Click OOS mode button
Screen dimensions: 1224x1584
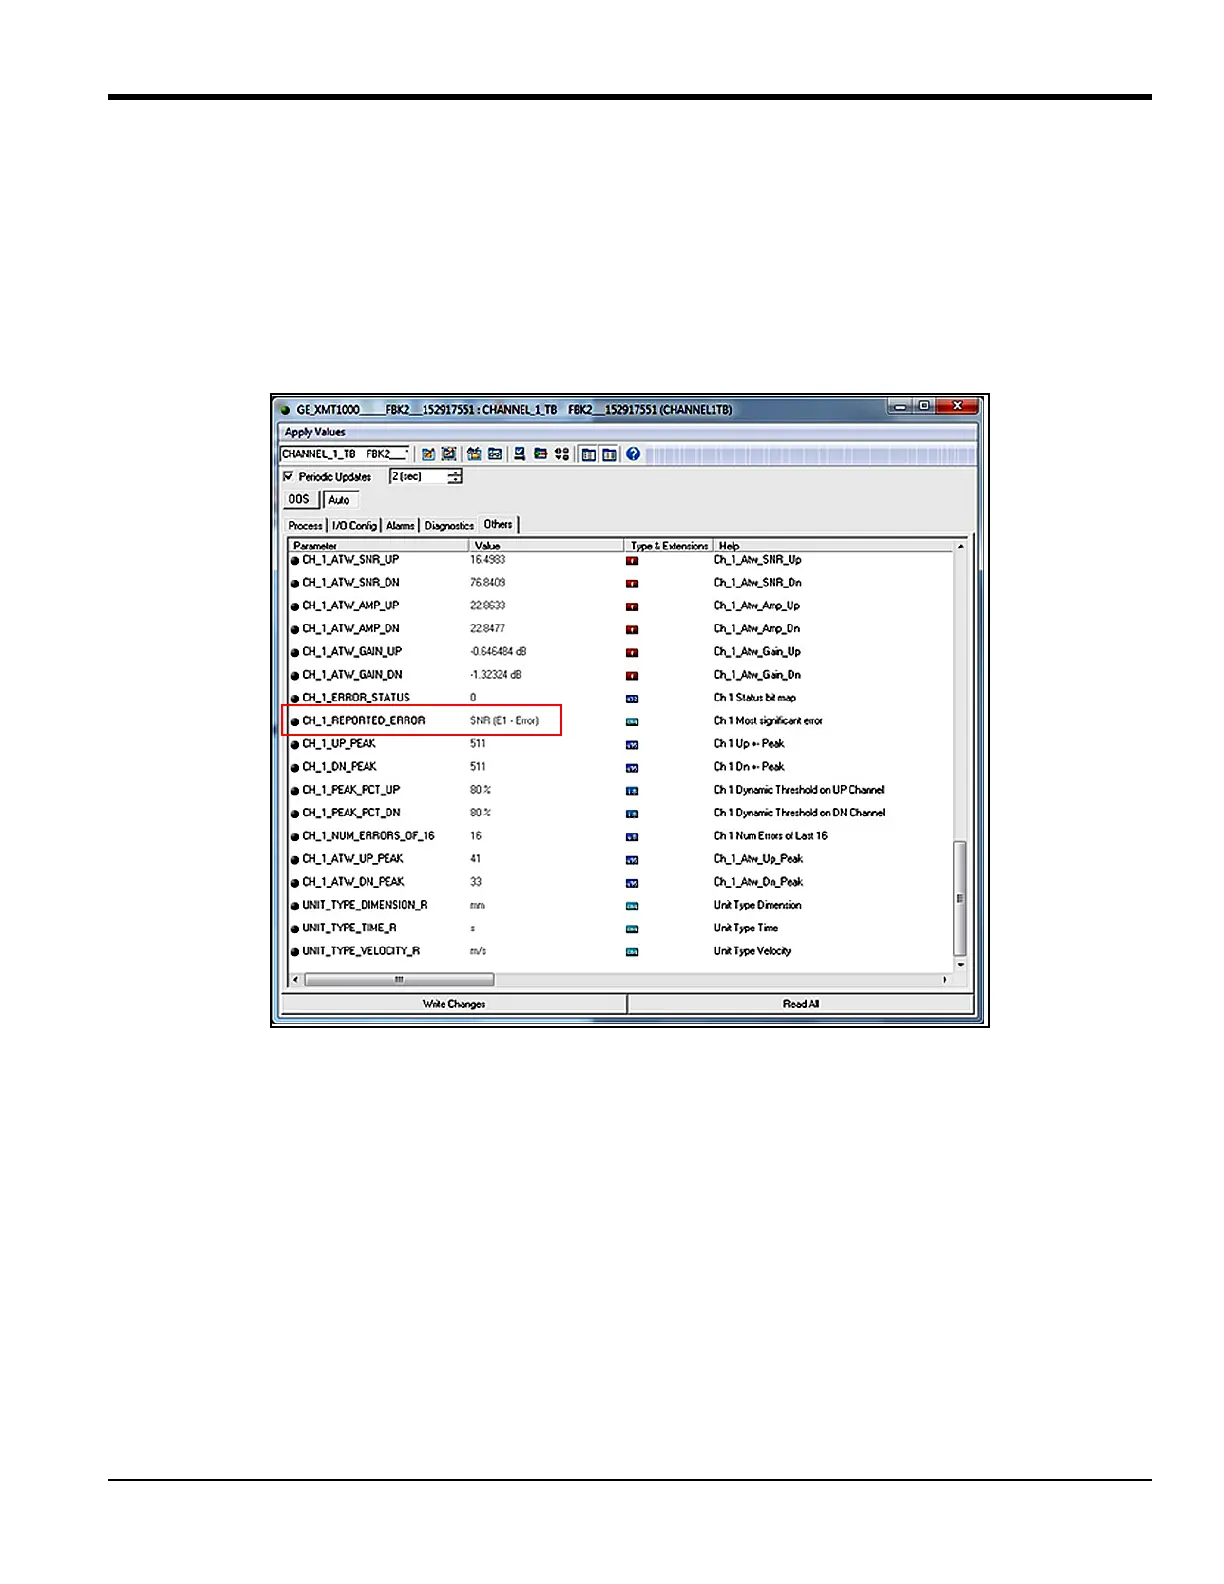[300, 499]
